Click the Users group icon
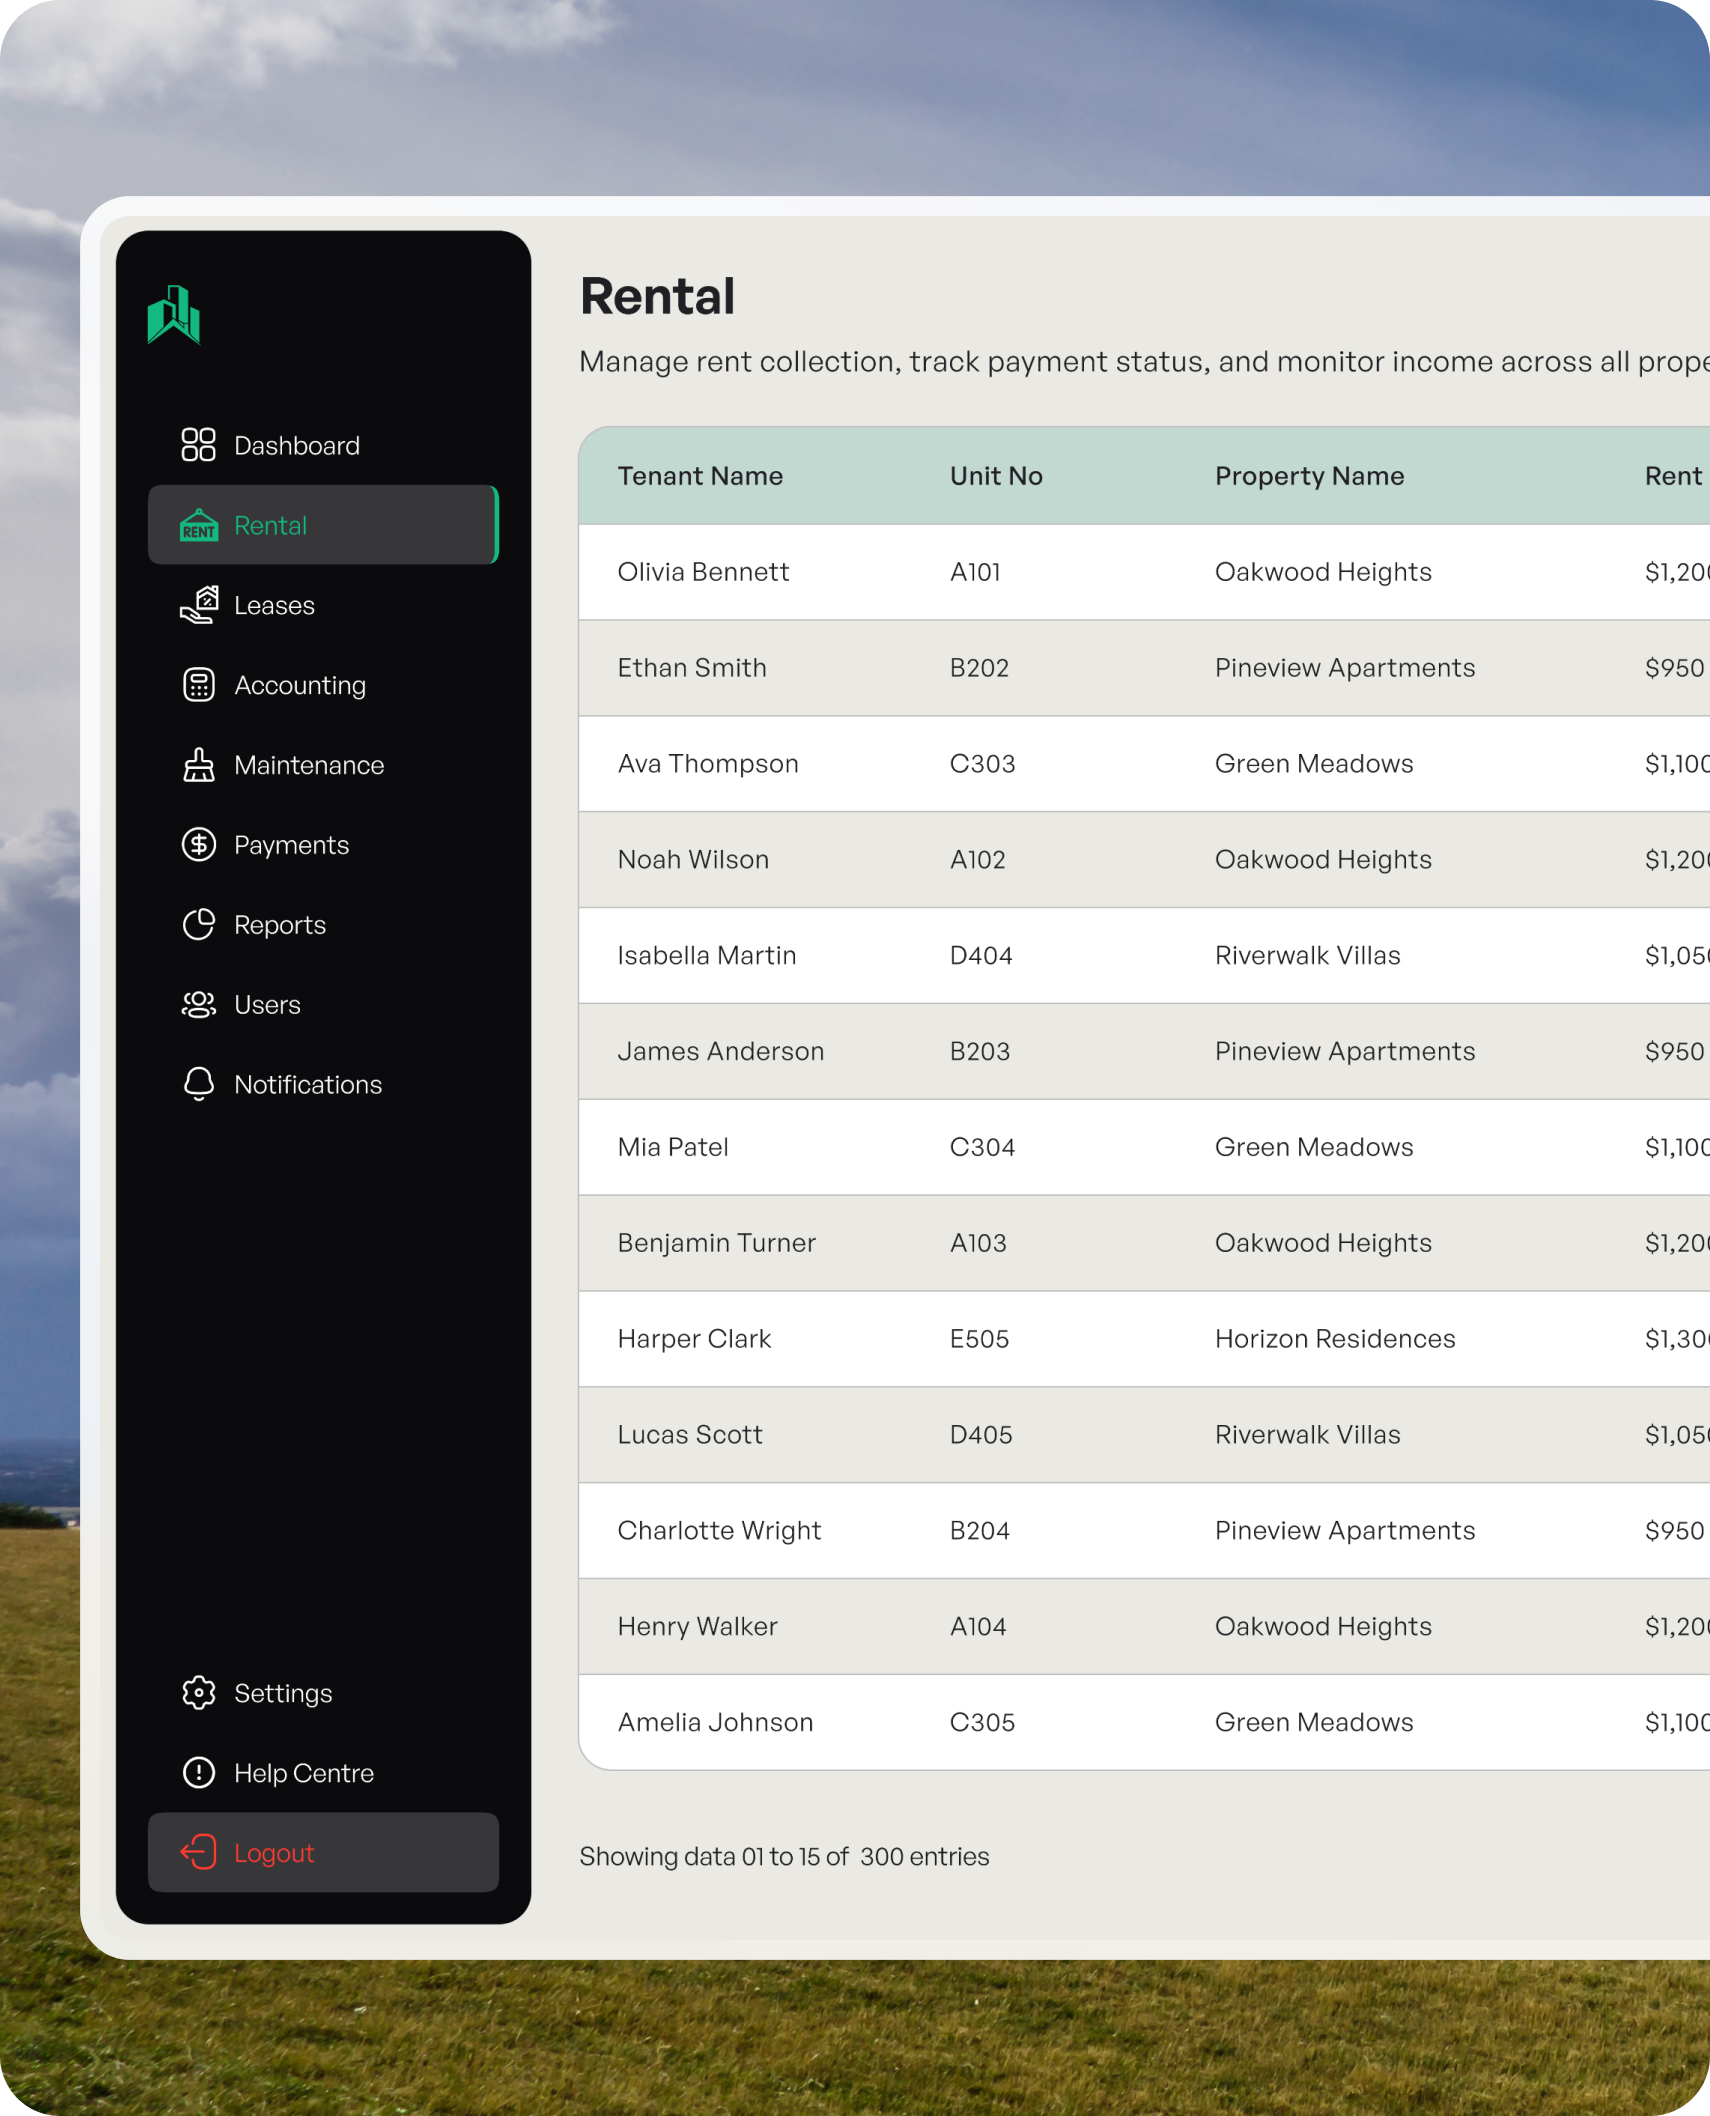Screen dimensions: 1710x2116 click(x=198, y=1004)
